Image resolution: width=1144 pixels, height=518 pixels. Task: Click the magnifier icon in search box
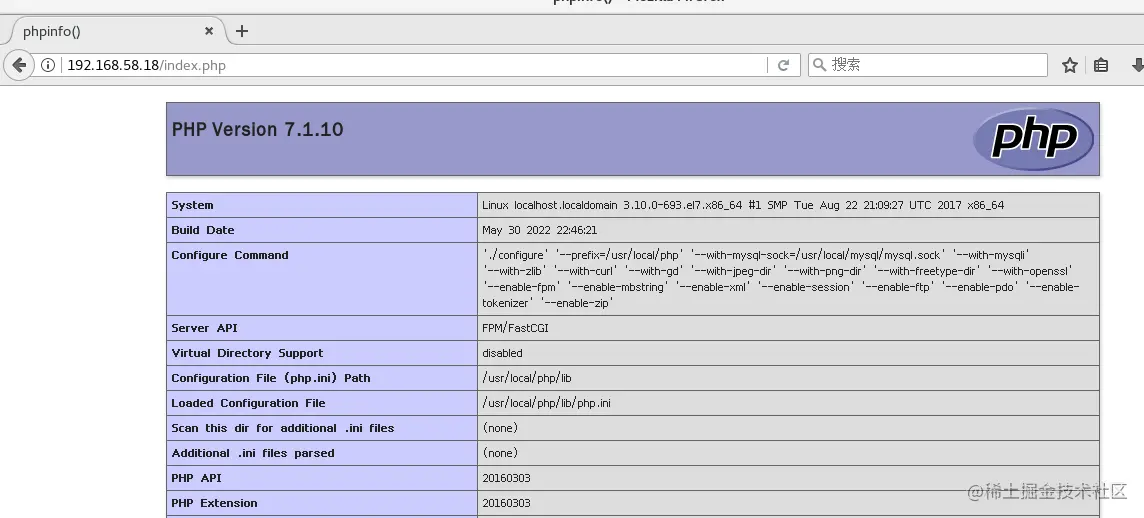tap(820, 65)
